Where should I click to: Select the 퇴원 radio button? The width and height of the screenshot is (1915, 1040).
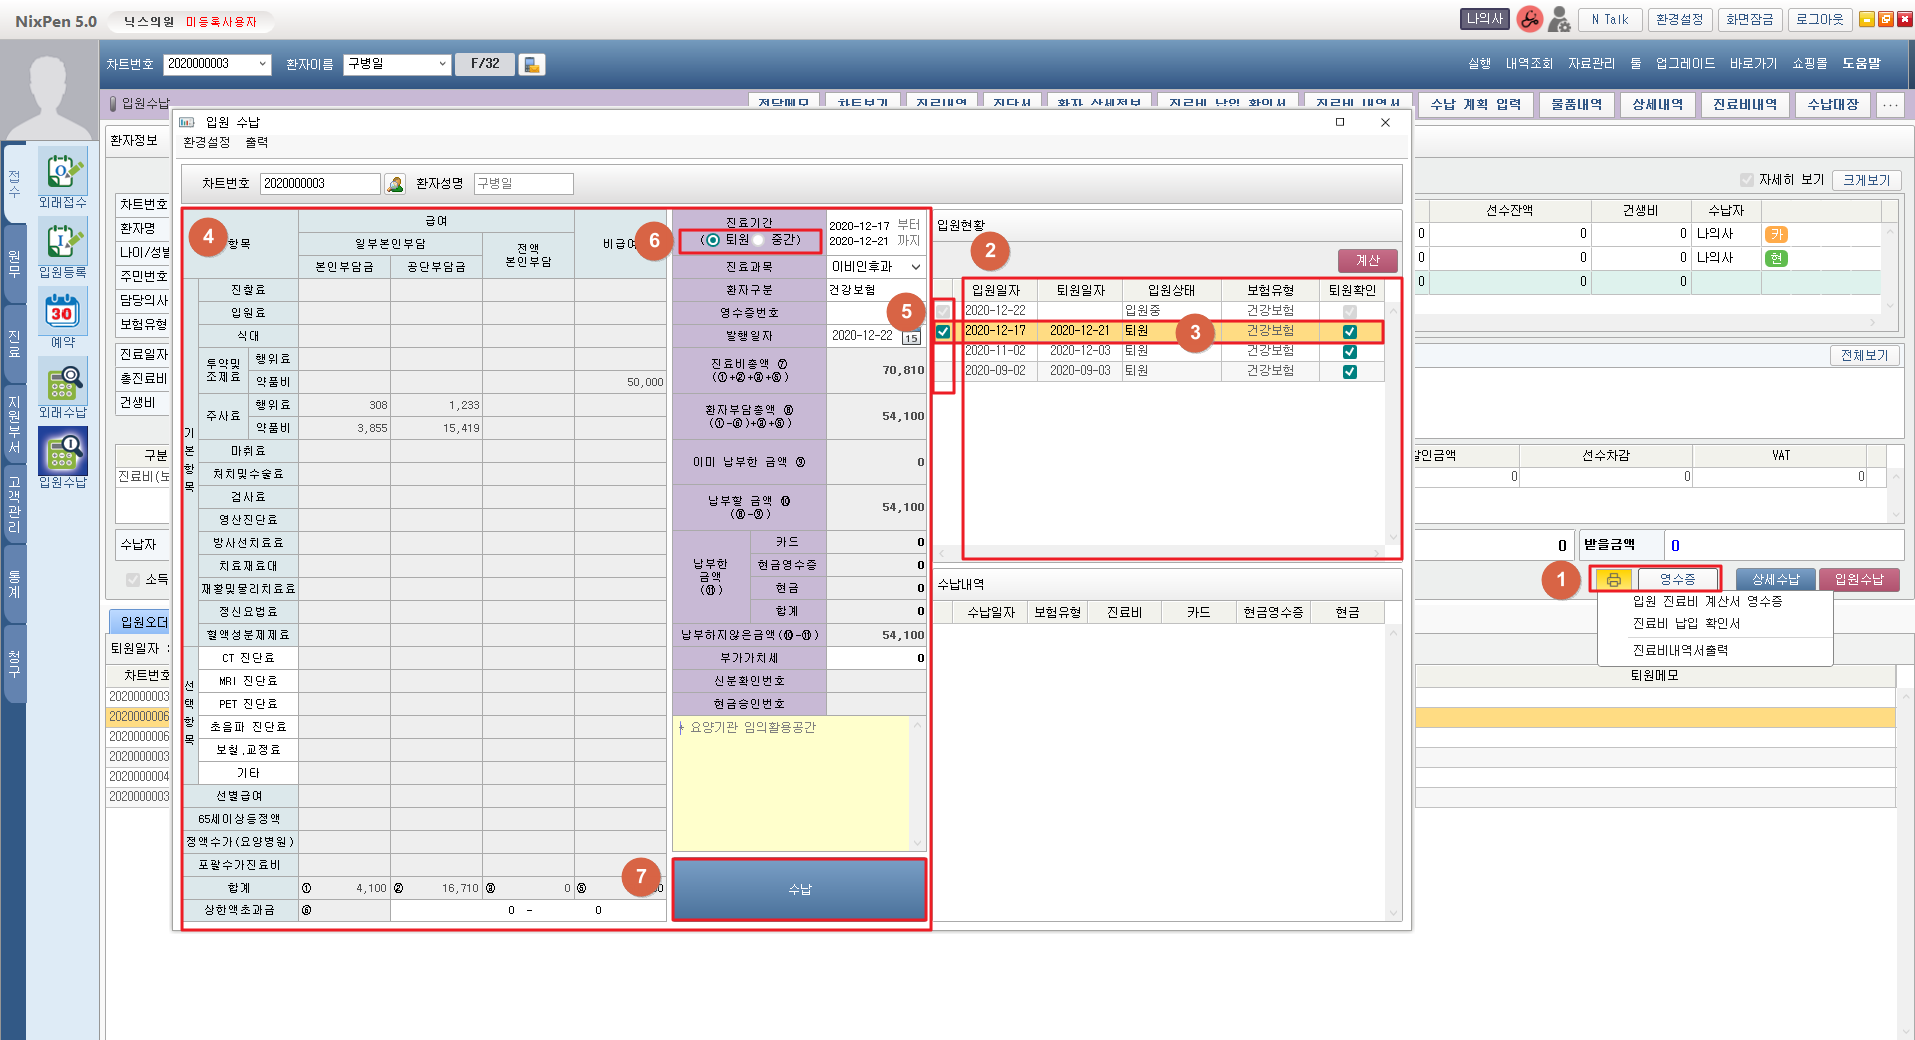(713, 240)
